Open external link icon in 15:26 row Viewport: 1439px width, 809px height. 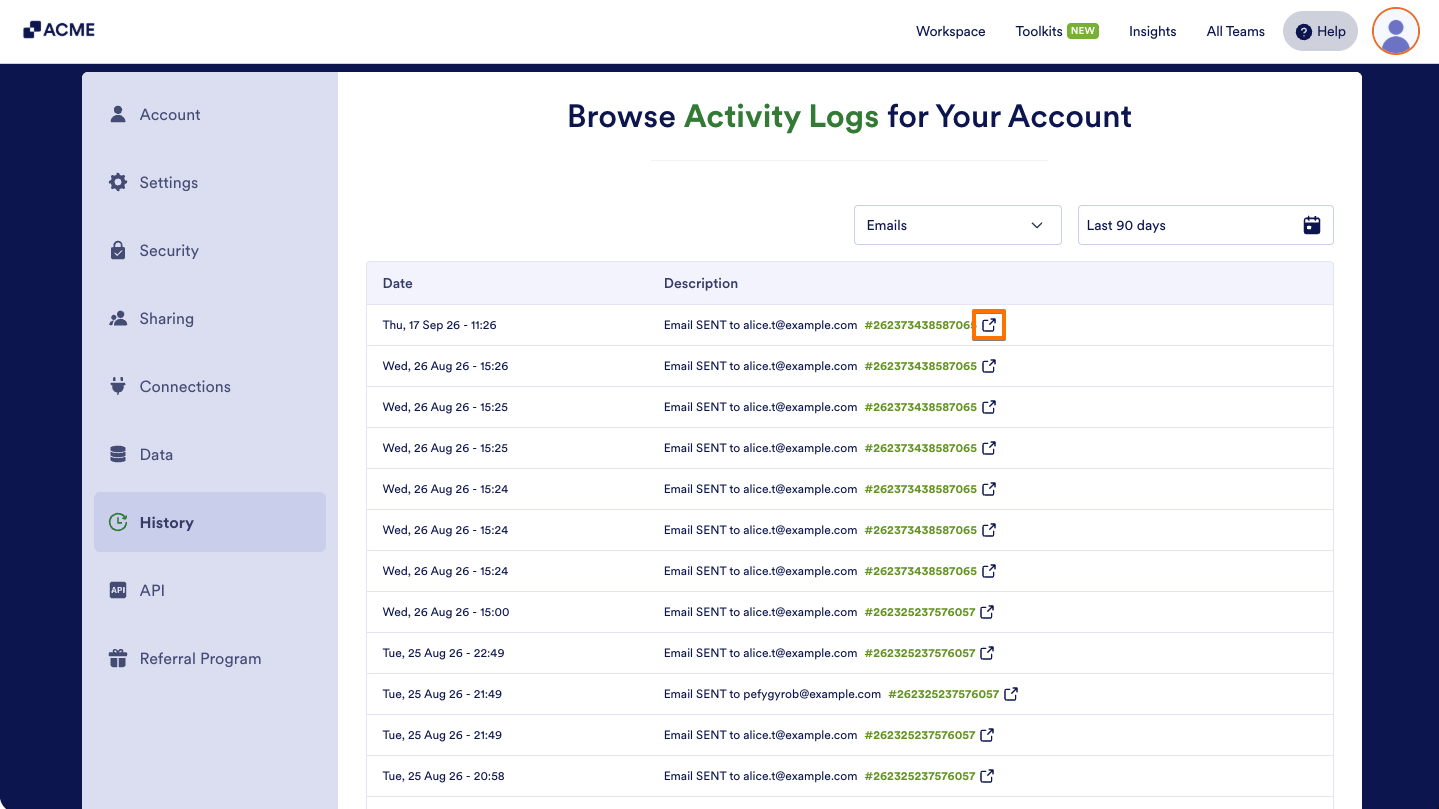tap(989, 366)
